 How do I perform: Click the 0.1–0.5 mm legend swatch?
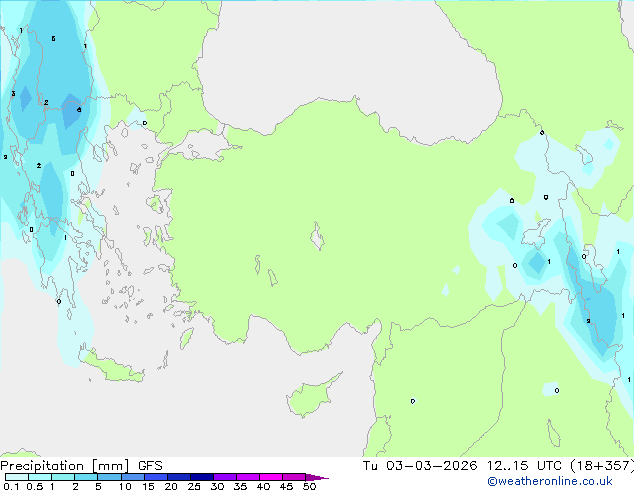17,477
